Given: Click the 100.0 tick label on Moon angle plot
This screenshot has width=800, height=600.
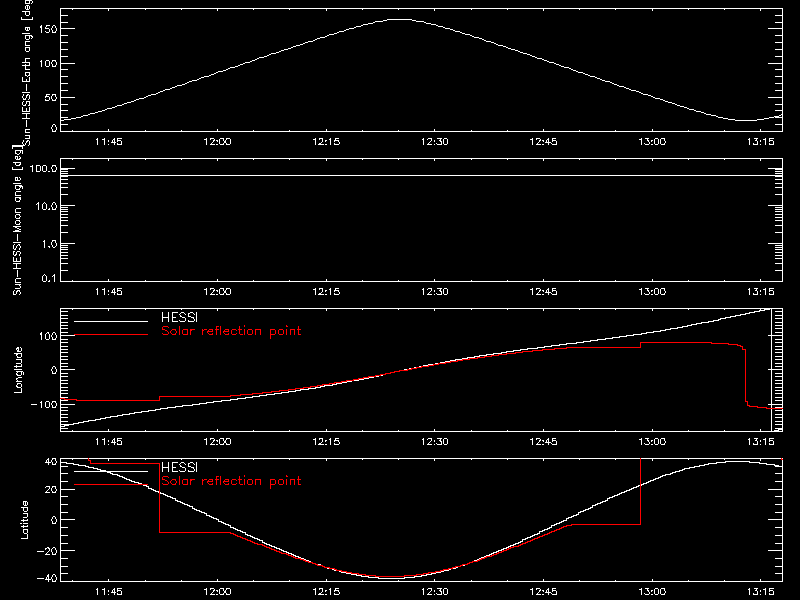Looking at the screenshot, I should [44, 168].
